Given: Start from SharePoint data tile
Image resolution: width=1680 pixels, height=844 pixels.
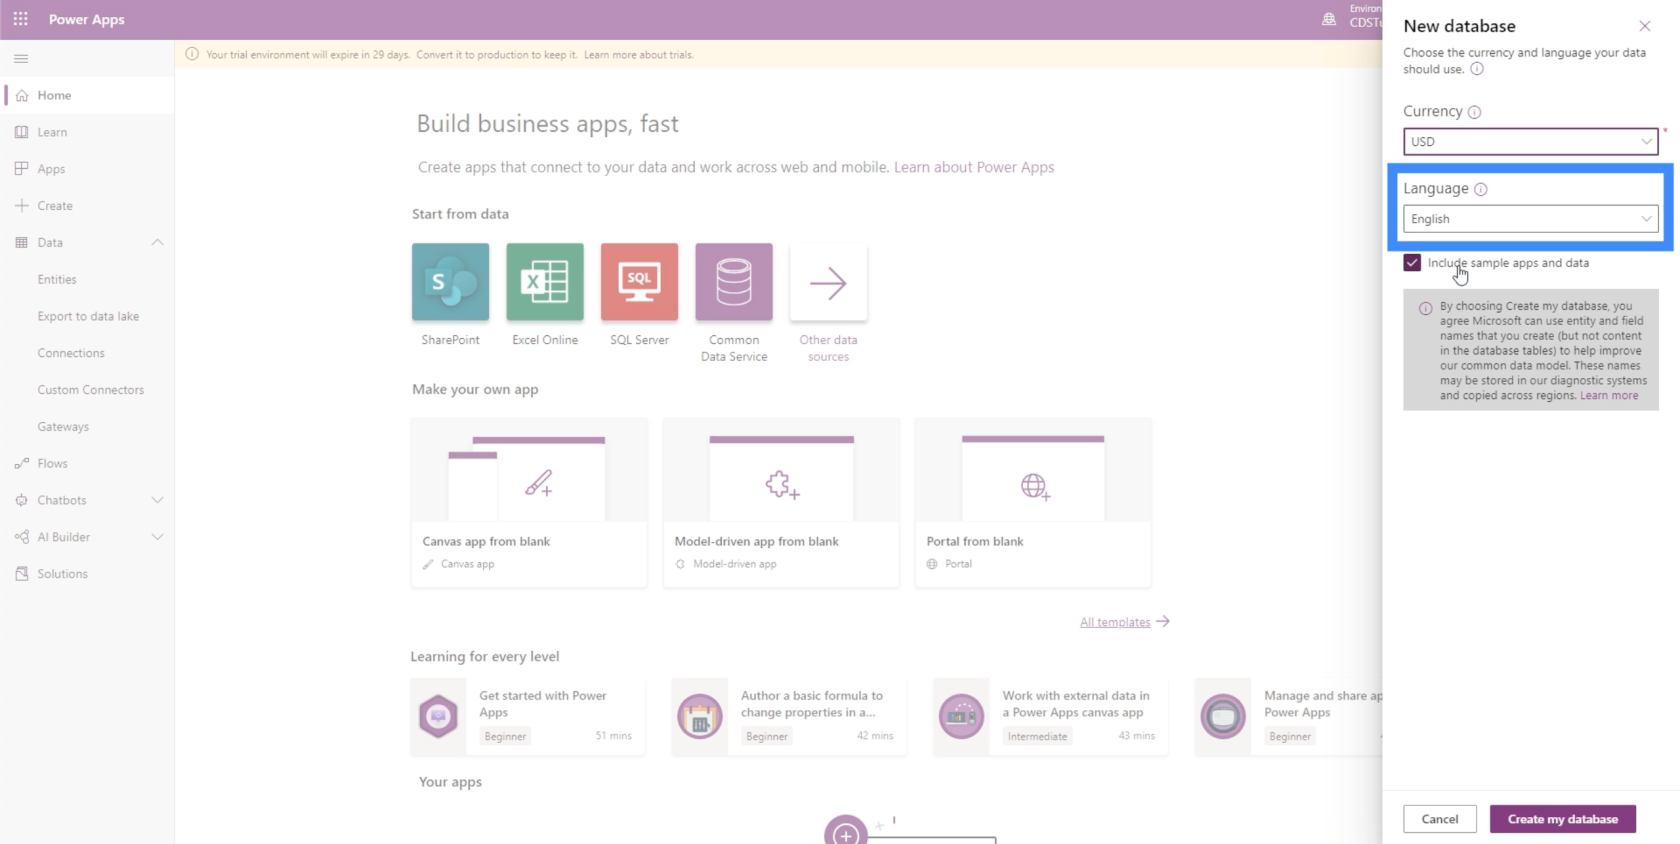Looking at the screenshot, I should tap(451, 282).
